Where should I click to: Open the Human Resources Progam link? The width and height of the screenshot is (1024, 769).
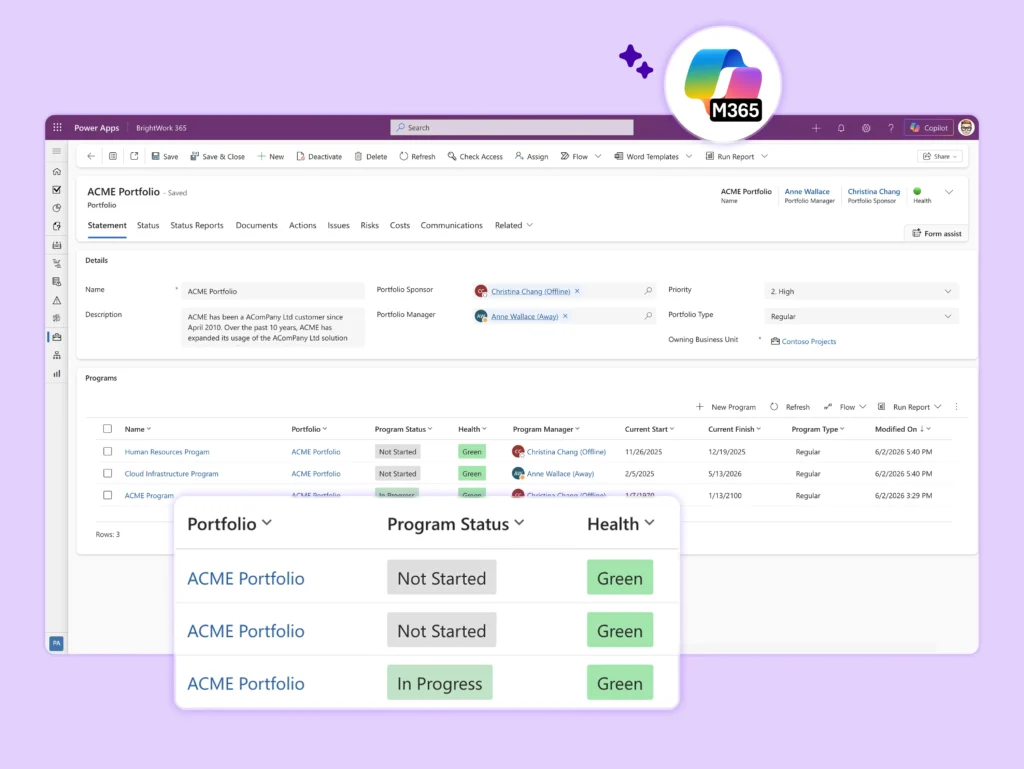[x=167, y=452]
